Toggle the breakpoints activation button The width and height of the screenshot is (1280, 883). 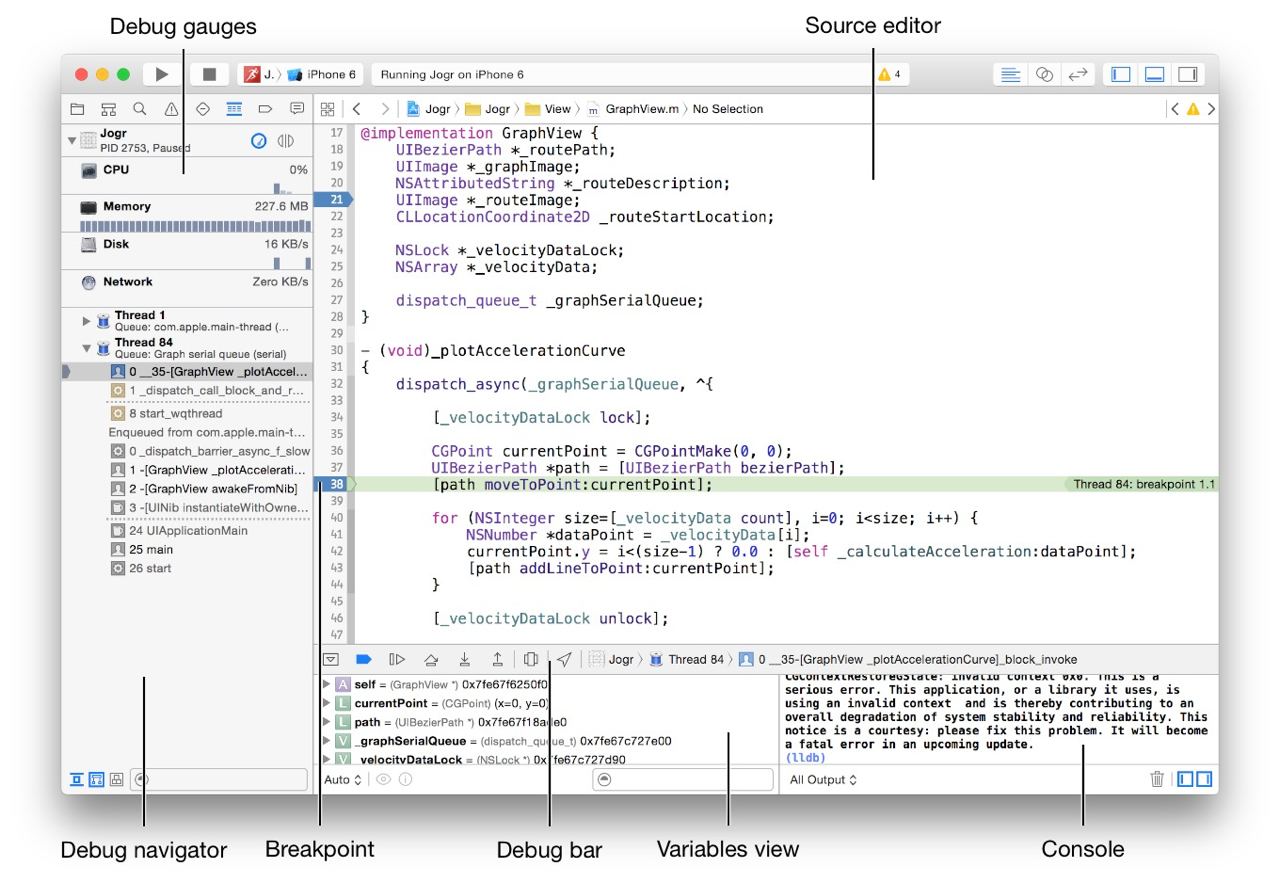click(x=363, y=659)
